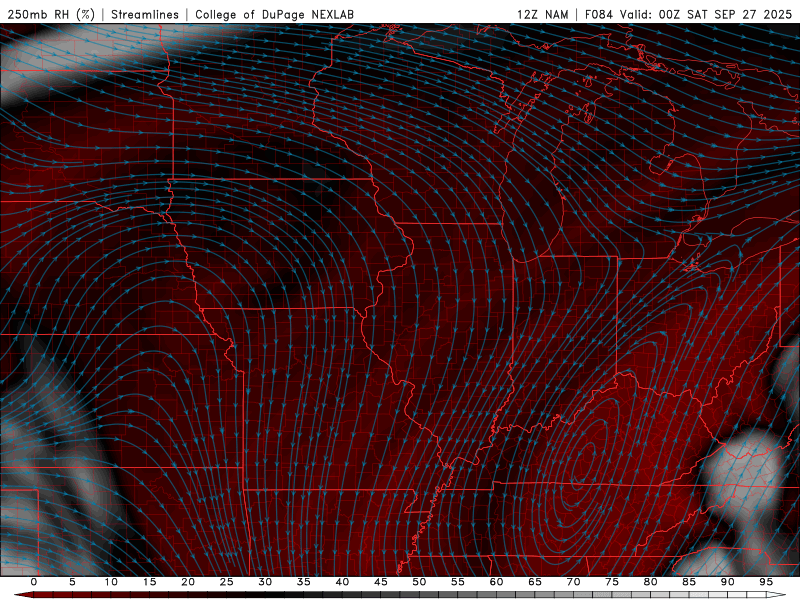The width and height of the screenshot is (800, 600).
Task: Select the 'F084' forecast hour text
Action: 598,14
